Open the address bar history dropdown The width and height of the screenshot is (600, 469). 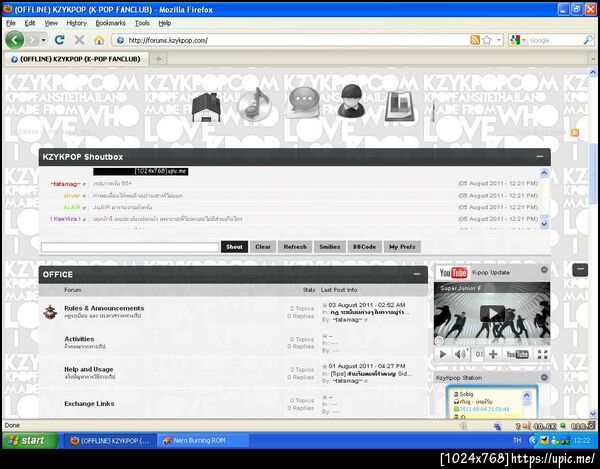point(499,40)
